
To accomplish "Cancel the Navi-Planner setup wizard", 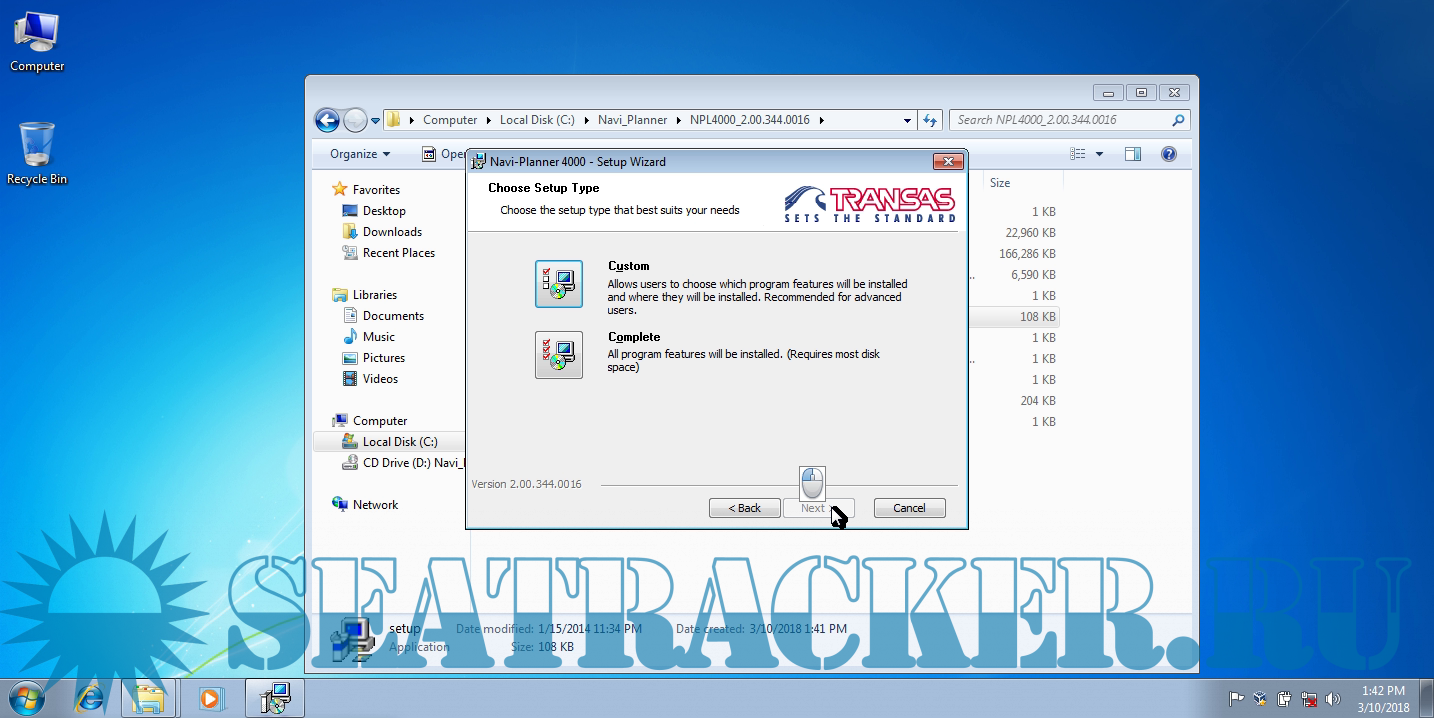I will click(908, 508).
